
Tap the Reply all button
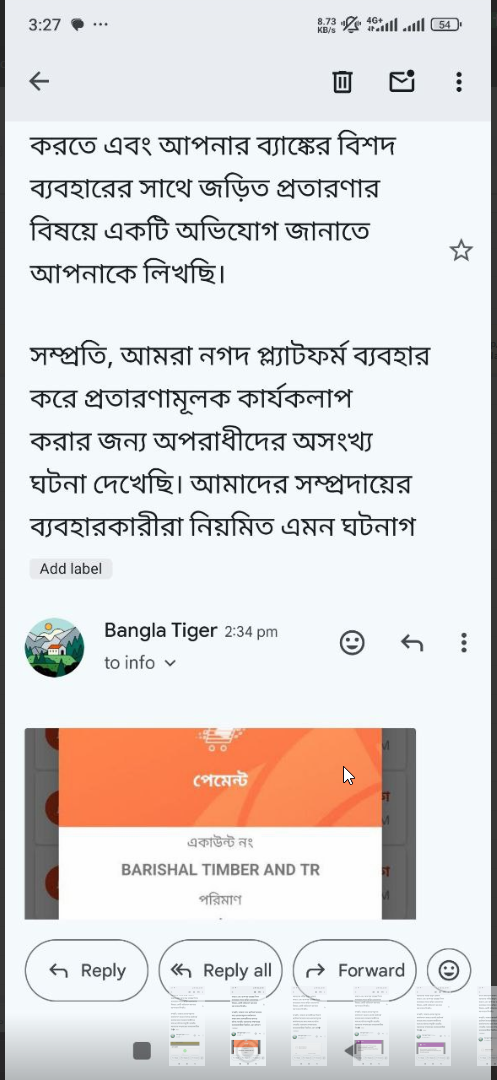coord(220,970)
